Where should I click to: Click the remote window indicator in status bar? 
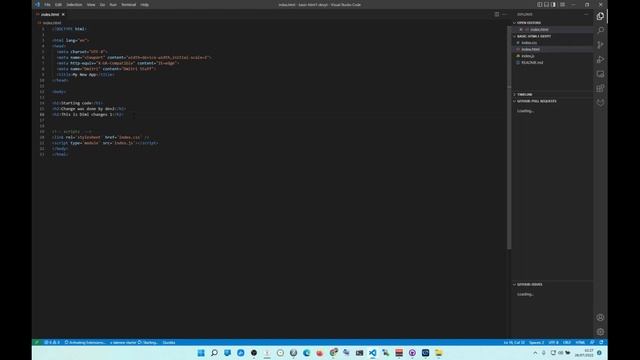coord(37,342)
